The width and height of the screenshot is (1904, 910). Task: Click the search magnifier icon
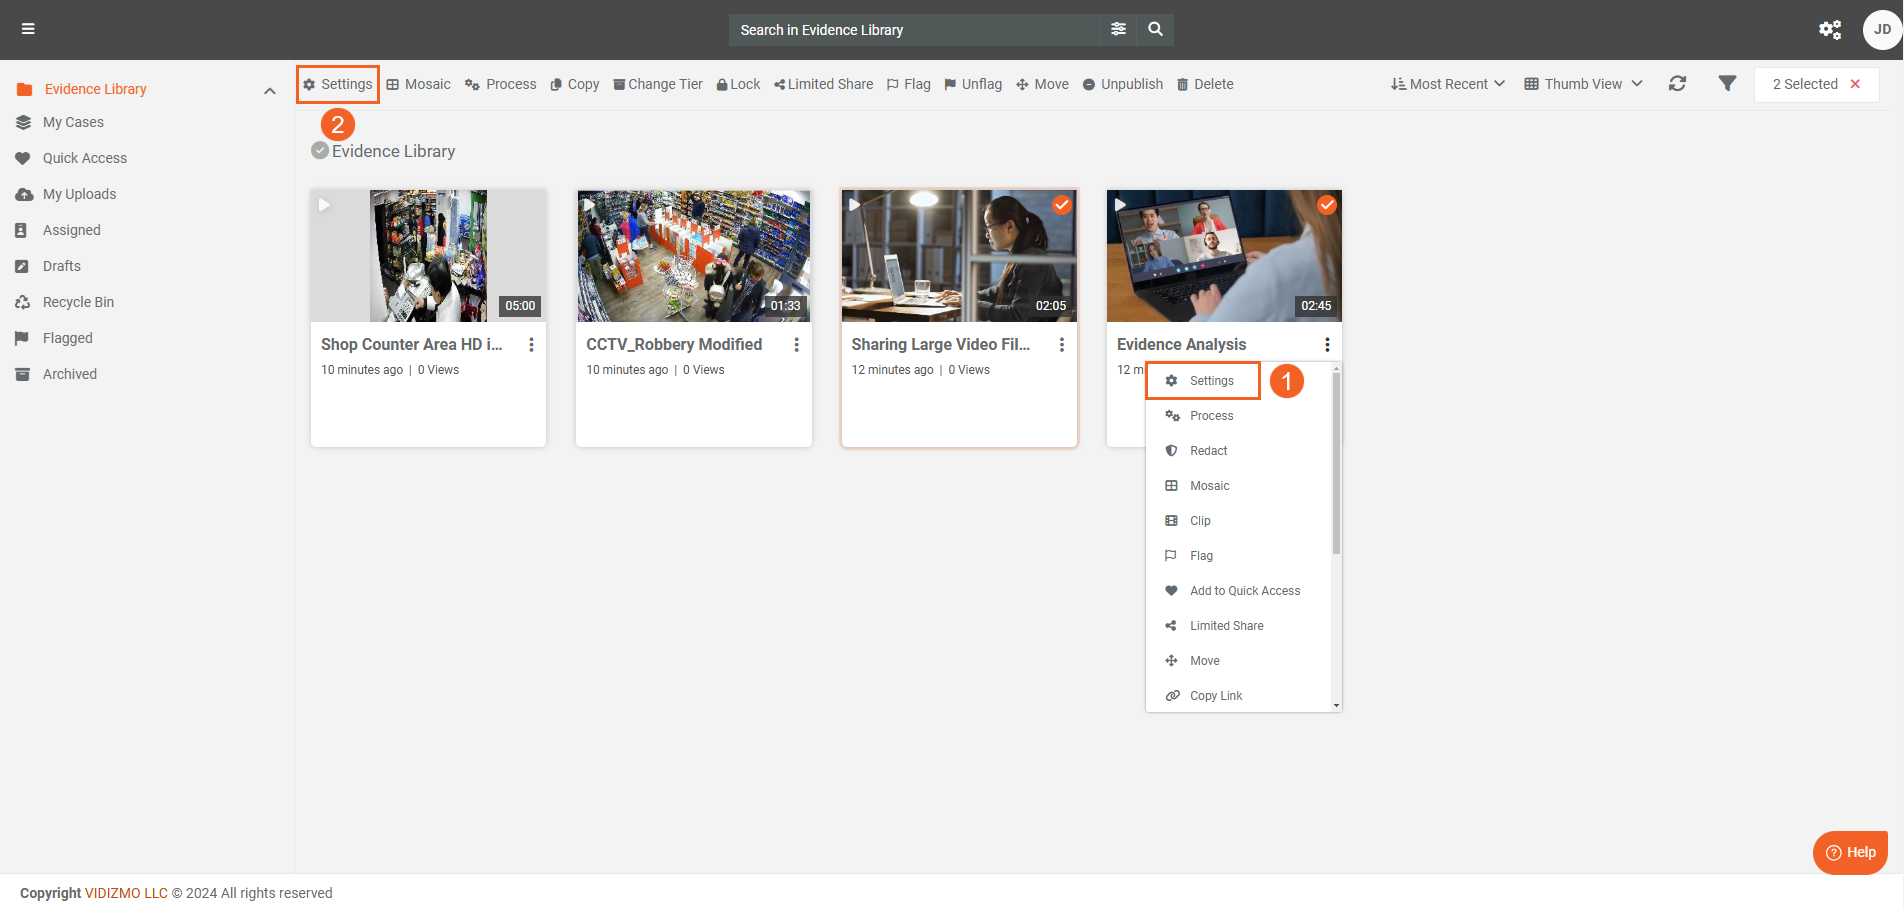click(x=1155, y=29)
